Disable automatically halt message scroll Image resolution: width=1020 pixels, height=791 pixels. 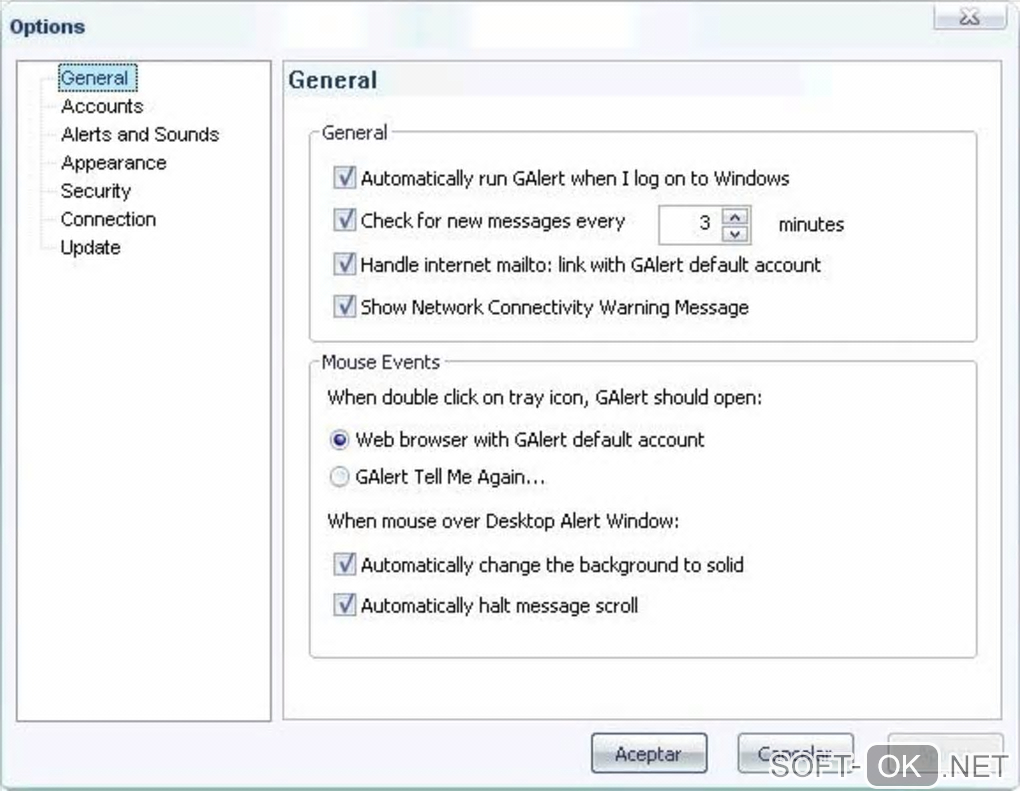[x=344, y=605]
